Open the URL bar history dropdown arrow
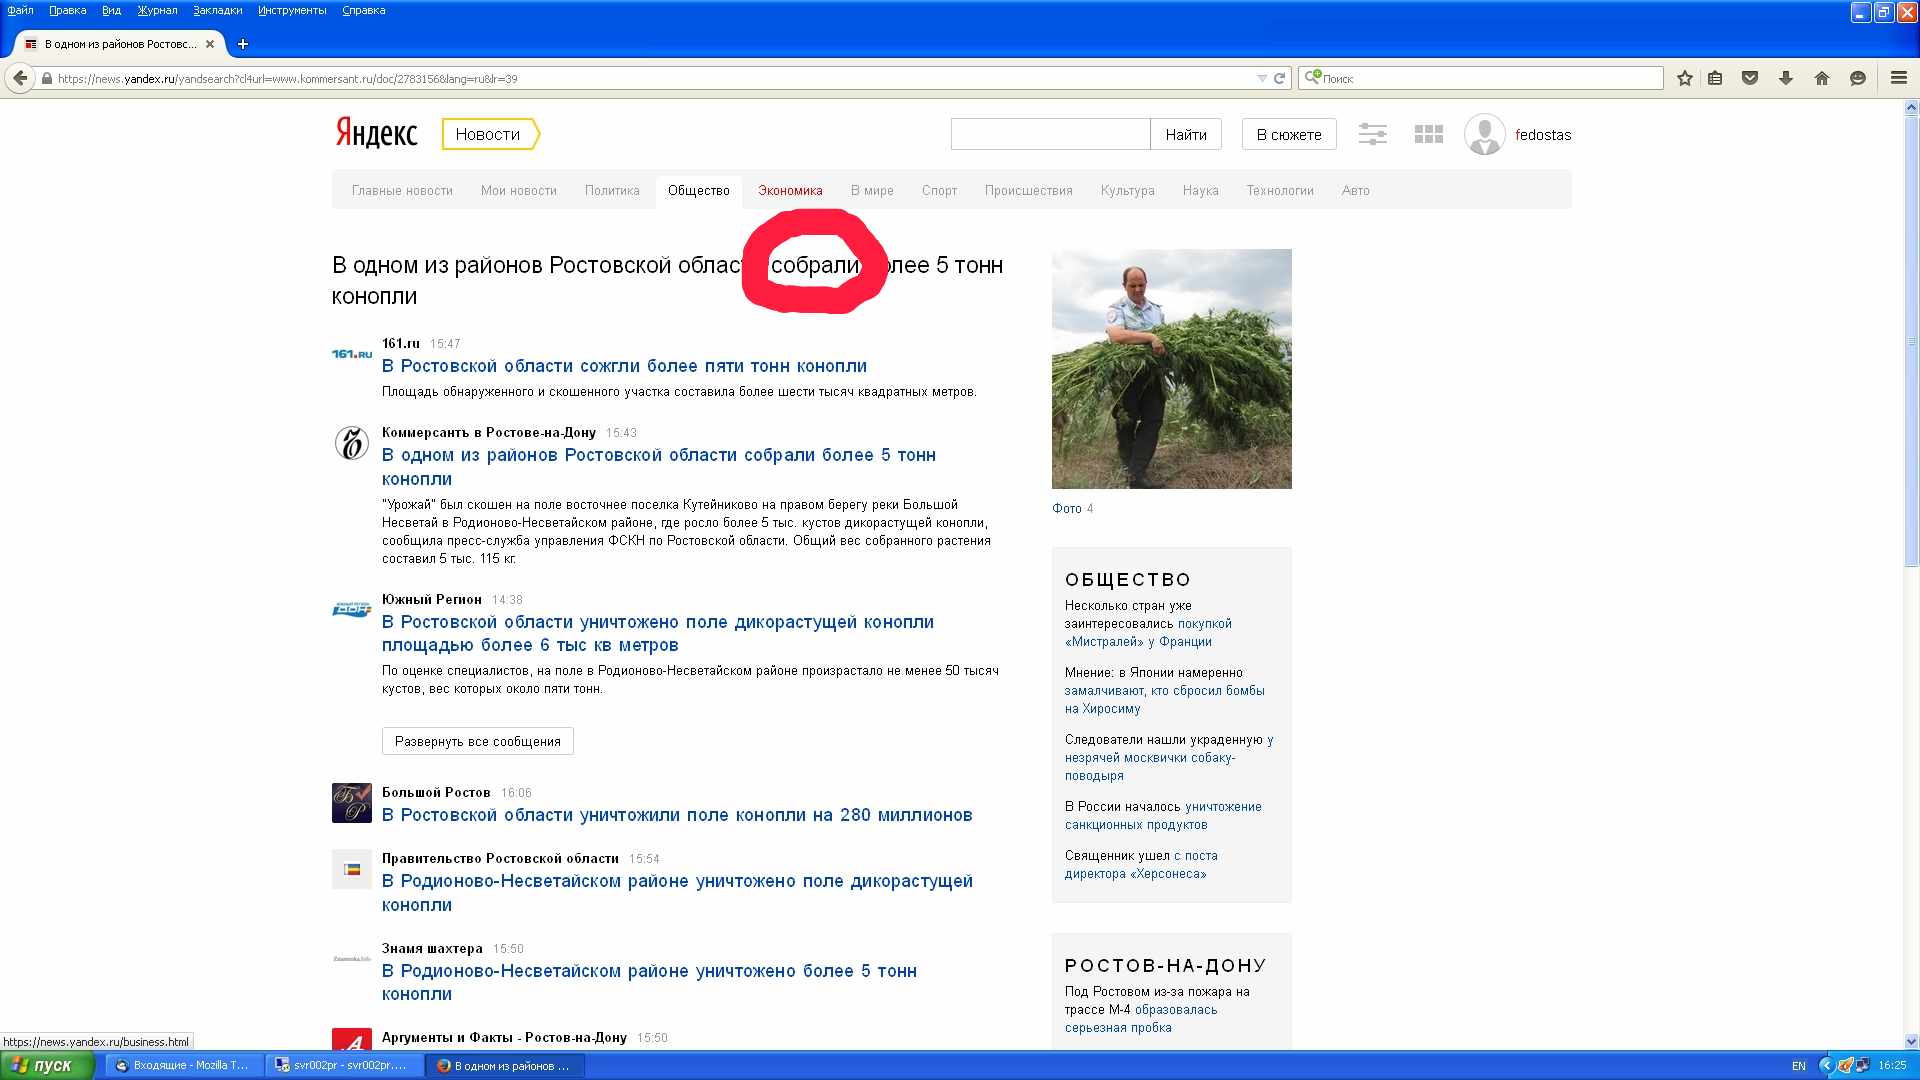1920x1080 pixels. click(1261, 78)
